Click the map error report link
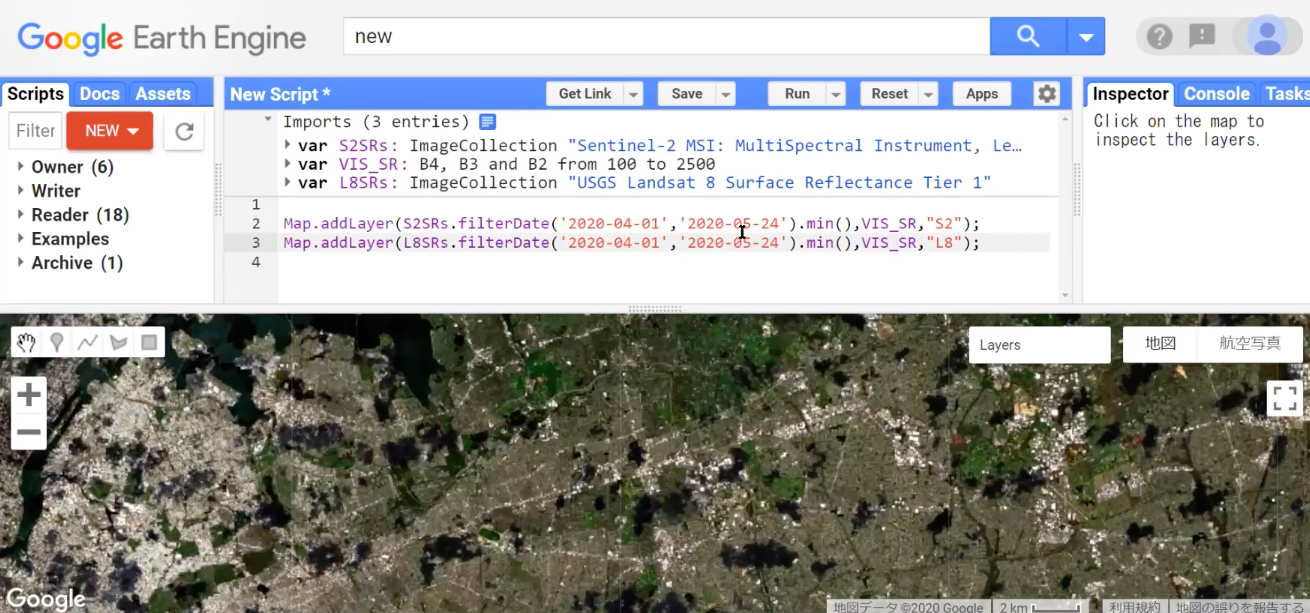 (x=1240, y=606)
